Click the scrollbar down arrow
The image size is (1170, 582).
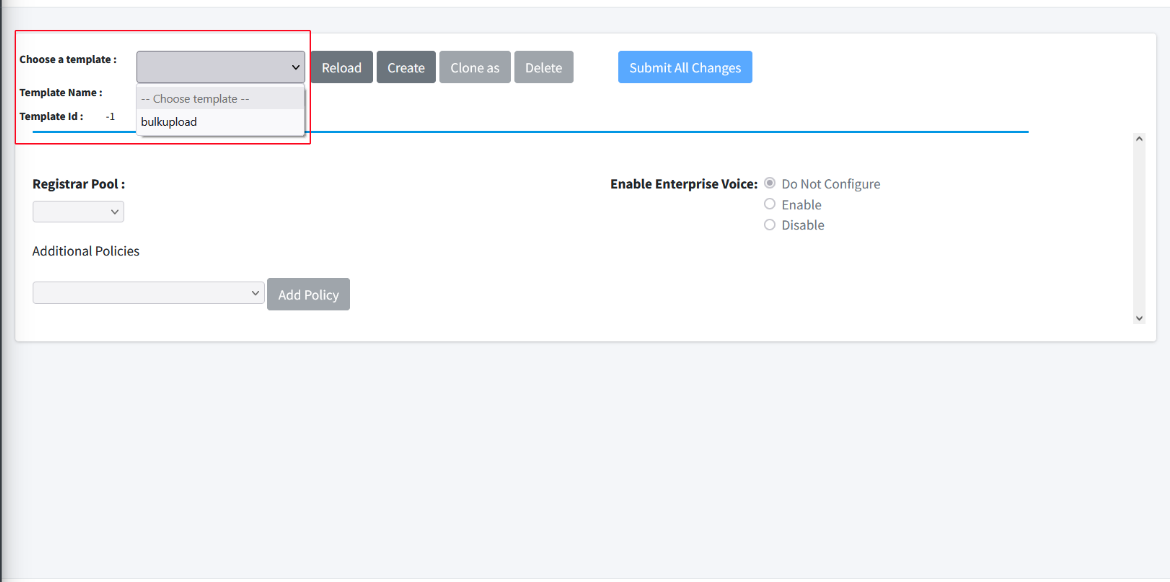pos(1139,318)
